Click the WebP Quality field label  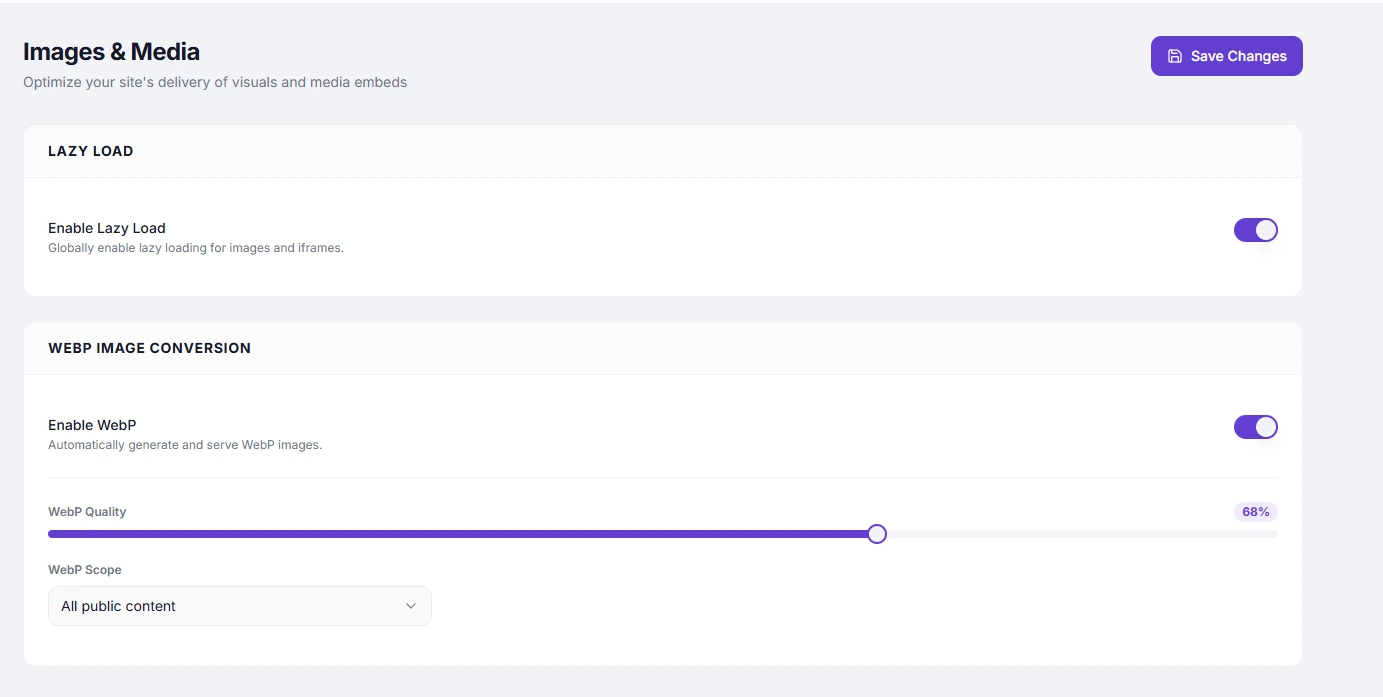point(87,512)
